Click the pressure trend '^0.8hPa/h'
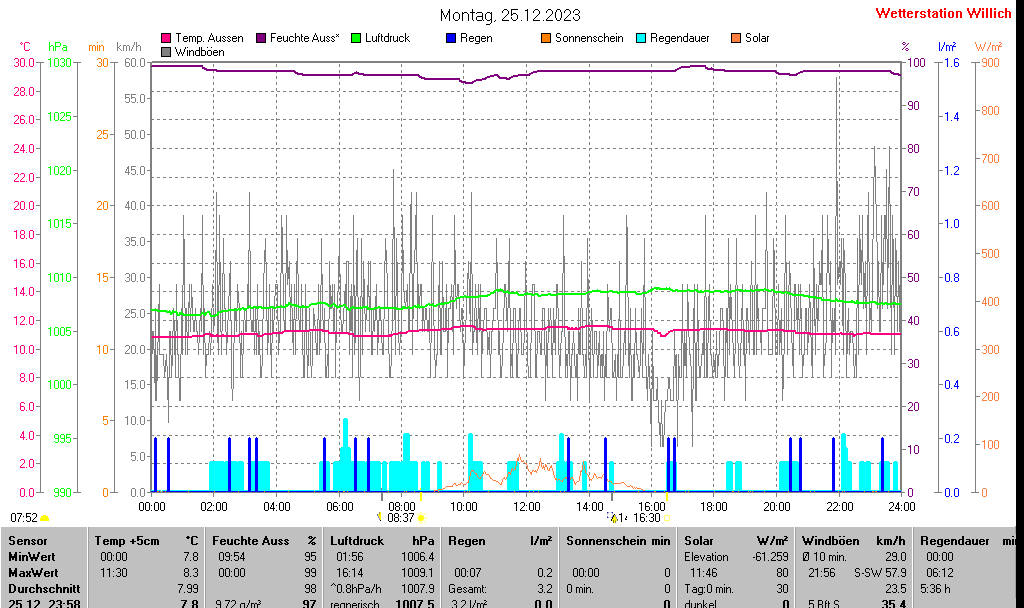This screenshot has height=608, width=1024. point(356,588)
